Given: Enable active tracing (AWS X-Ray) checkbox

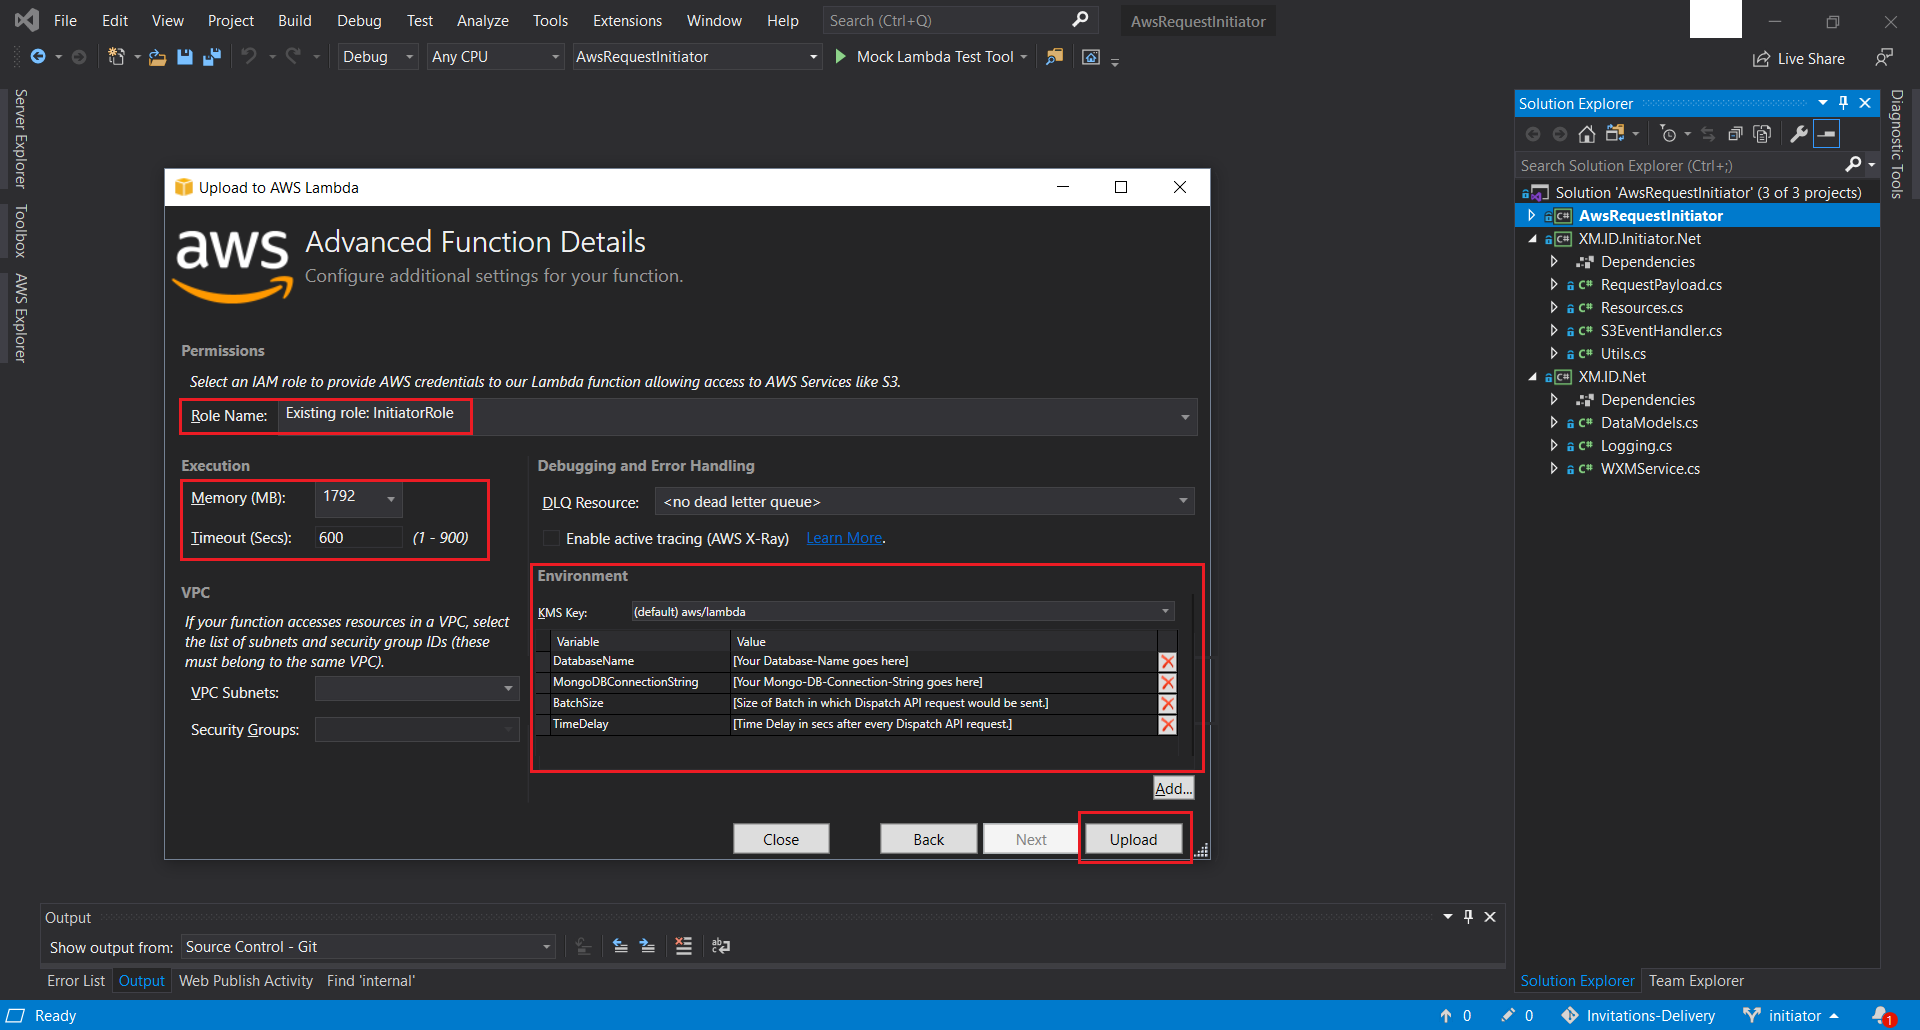Looking at the screenshot, I should point(551,538).
